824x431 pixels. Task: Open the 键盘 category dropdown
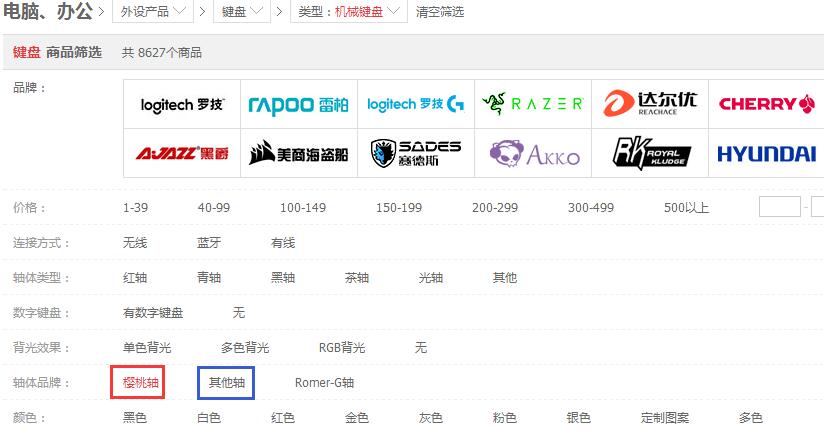242,11
